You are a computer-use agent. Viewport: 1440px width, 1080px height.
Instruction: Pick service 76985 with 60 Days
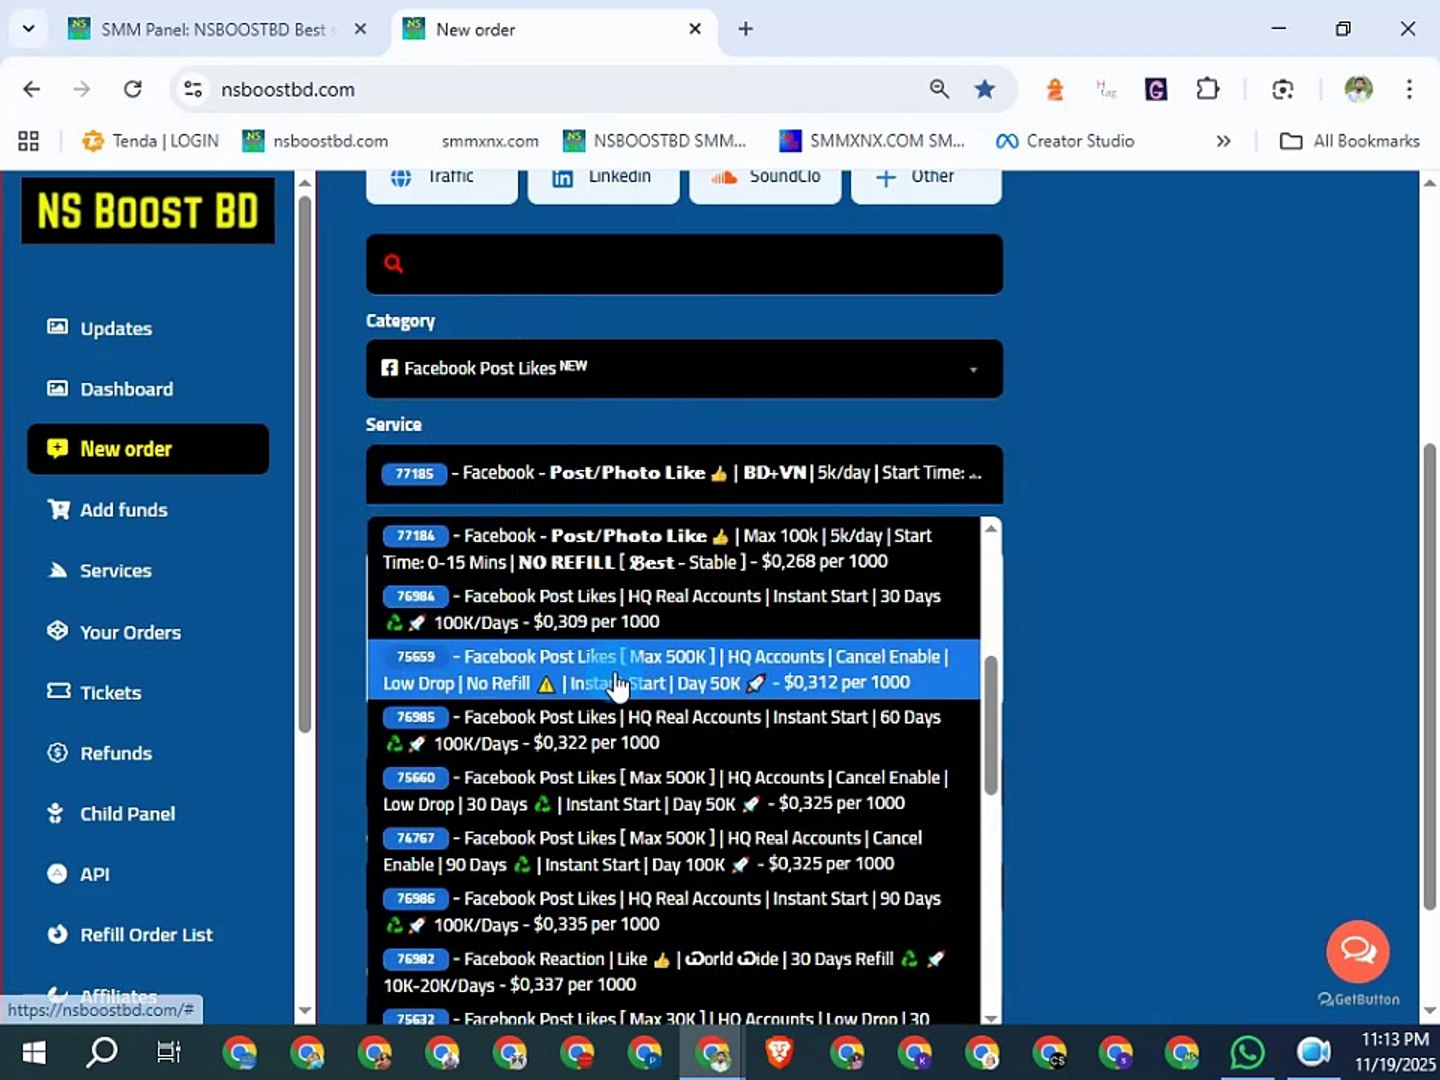(x=674, y=730)
